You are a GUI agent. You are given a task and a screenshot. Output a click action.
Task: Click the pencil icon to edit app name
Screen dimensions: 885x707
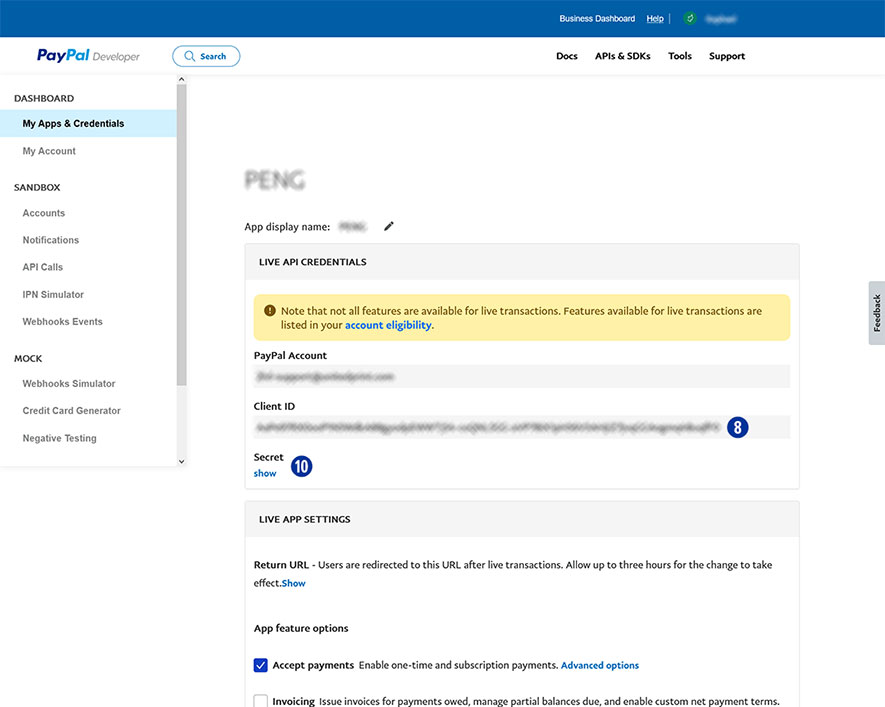pos(389,226)
